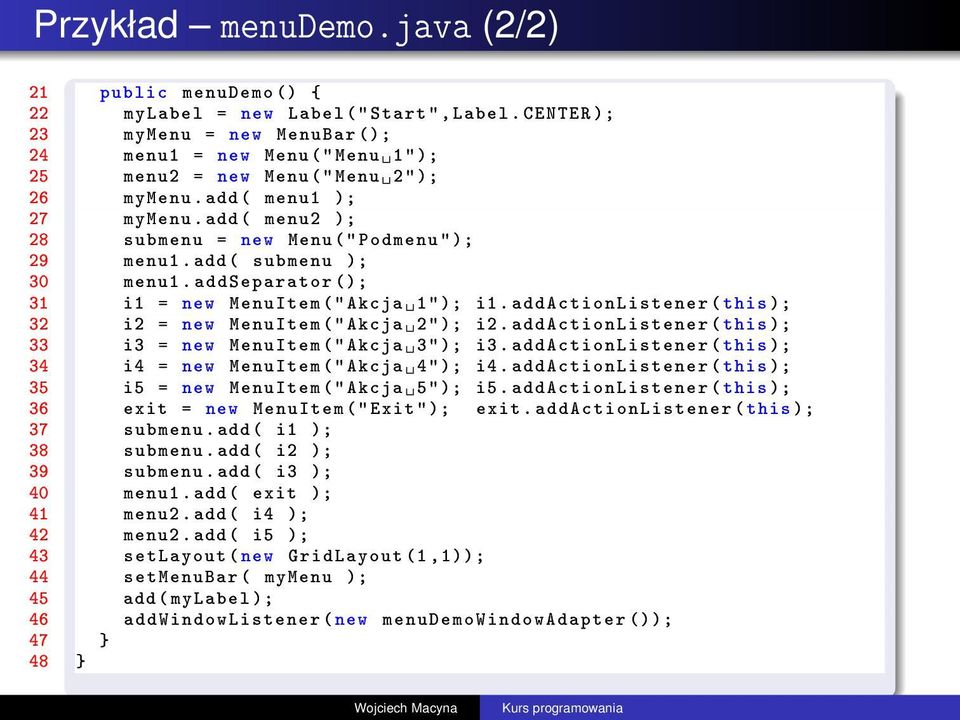The width and height of the screenshot is (960, 720).
Task: Click line number 43
Action: pos(39,556)
